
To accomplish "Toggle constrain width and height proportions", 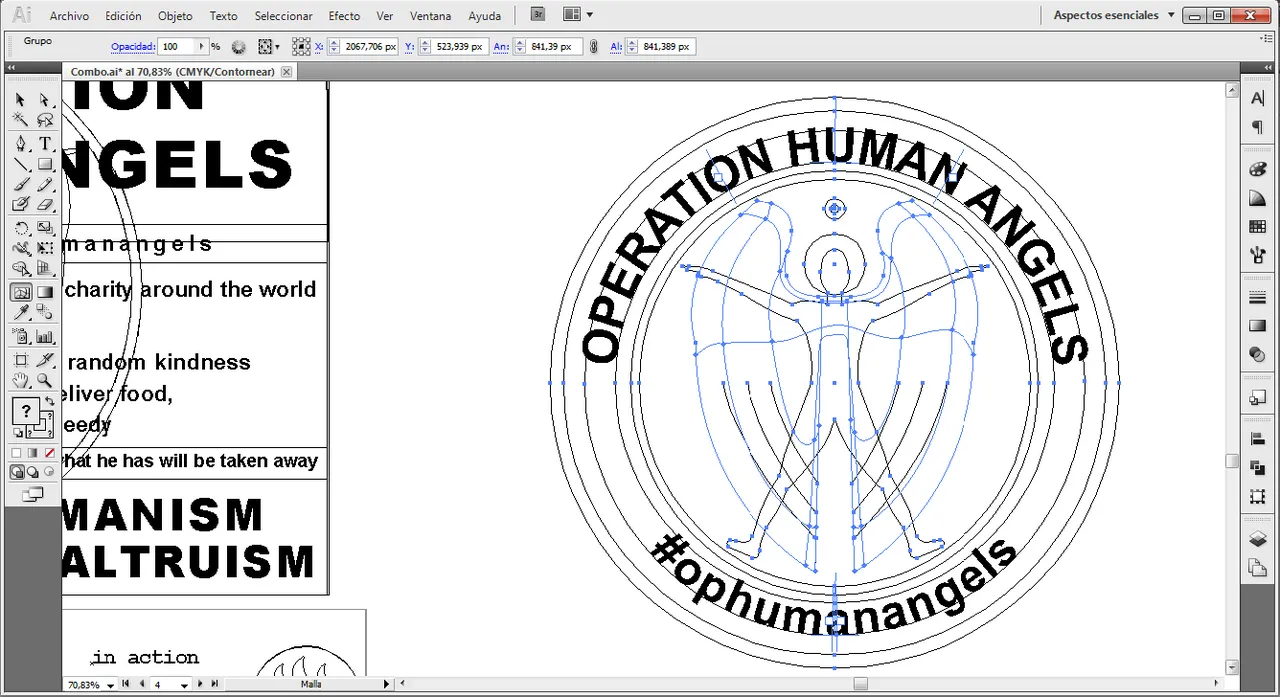I will coord(593,47).
